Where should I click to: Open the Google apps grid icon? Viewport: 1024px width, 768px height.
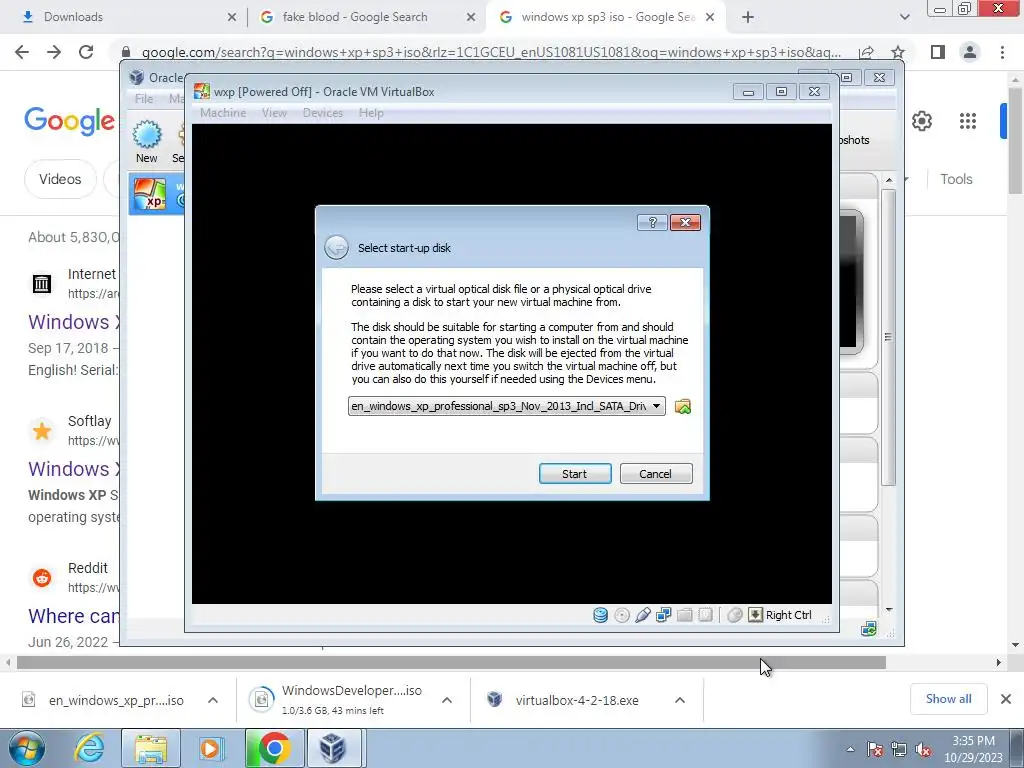click(967, 121)
